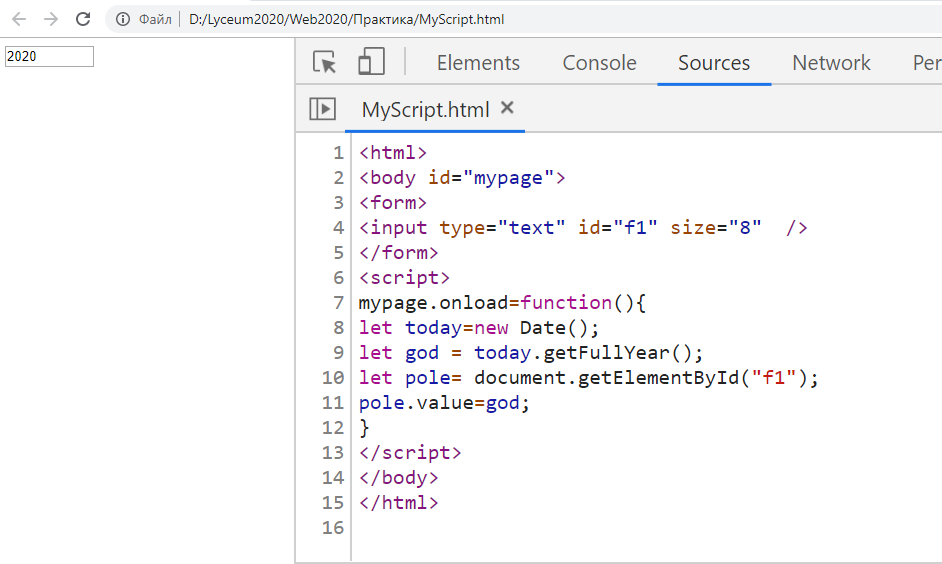
Task: Set breakpoint on line number 8
Action: 338,328
